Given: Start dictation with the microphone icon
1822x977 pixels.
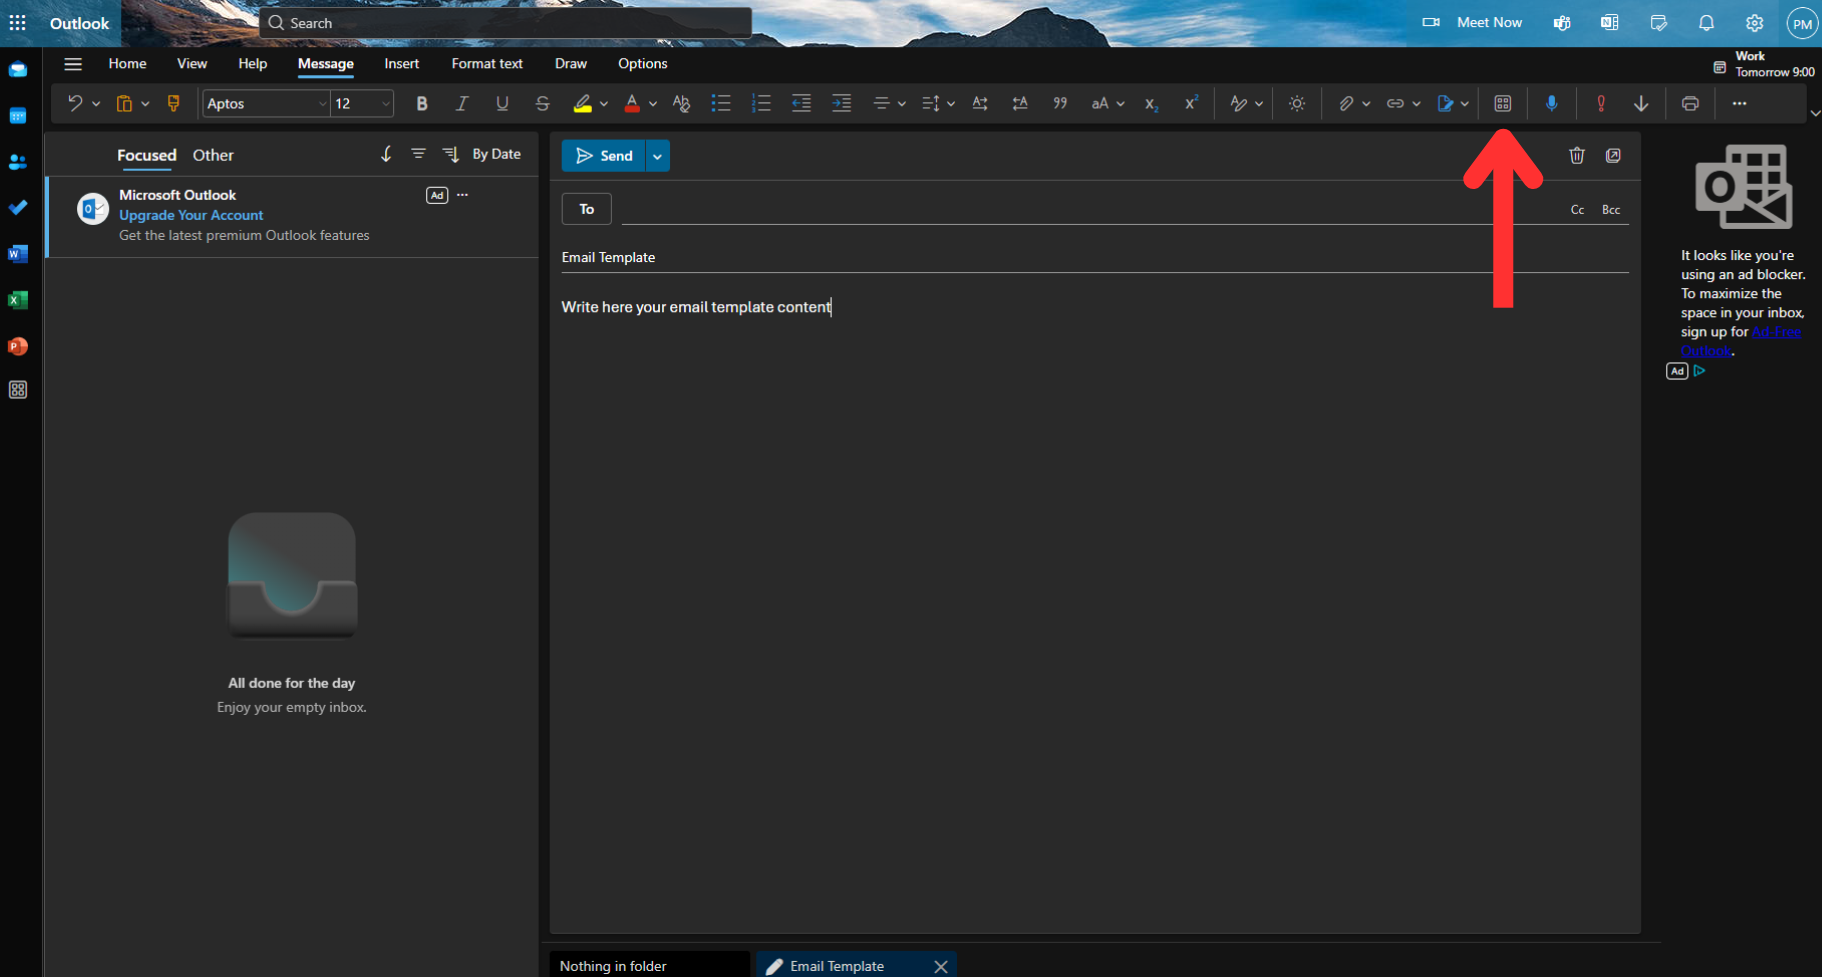Looking at the screenshot, I should tap(1552, 103).
